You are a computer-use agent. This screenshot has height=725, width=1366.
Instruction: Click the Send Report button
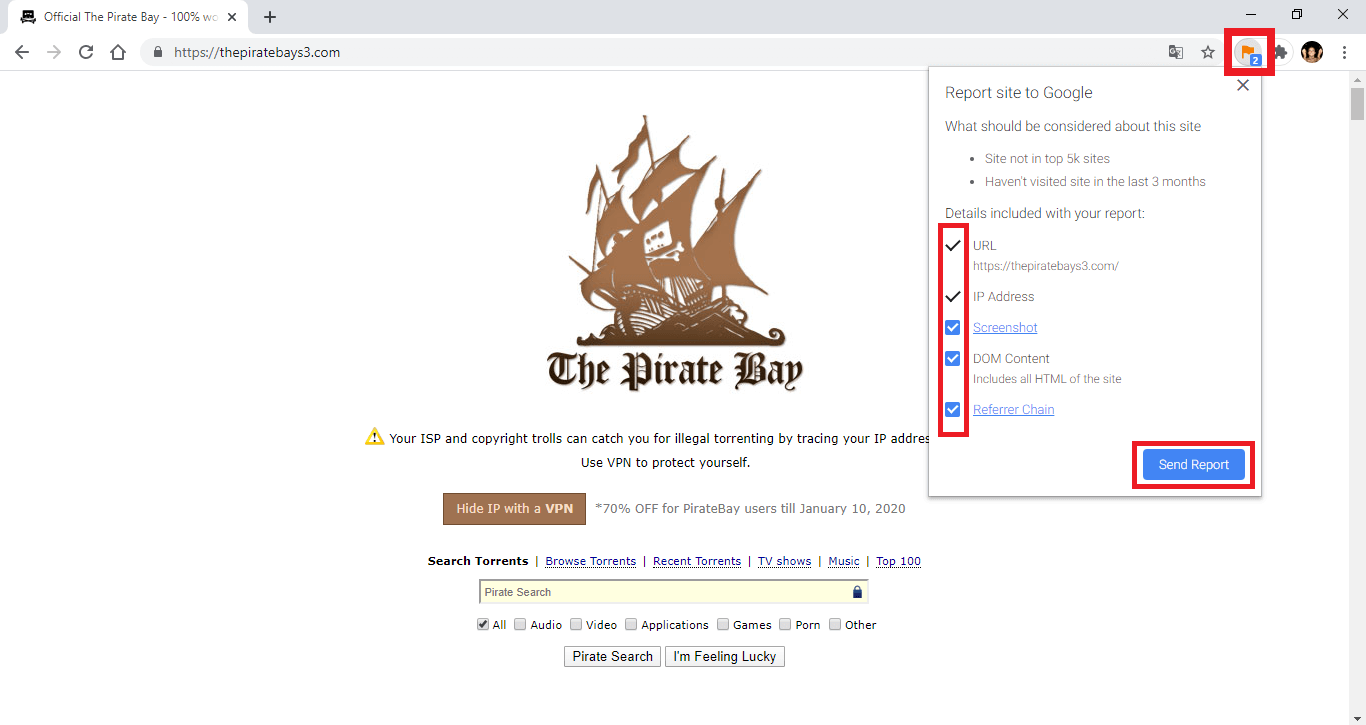point(1193,465)
